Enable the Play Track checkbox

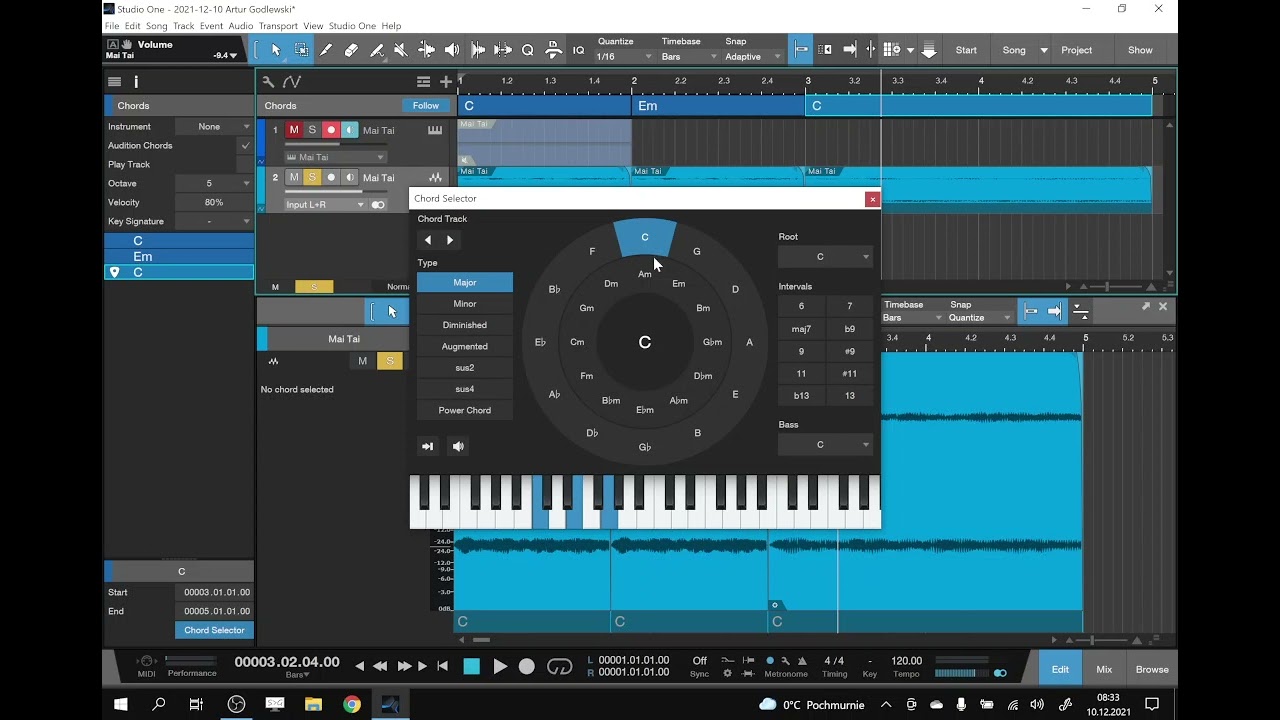click(245, 164)
